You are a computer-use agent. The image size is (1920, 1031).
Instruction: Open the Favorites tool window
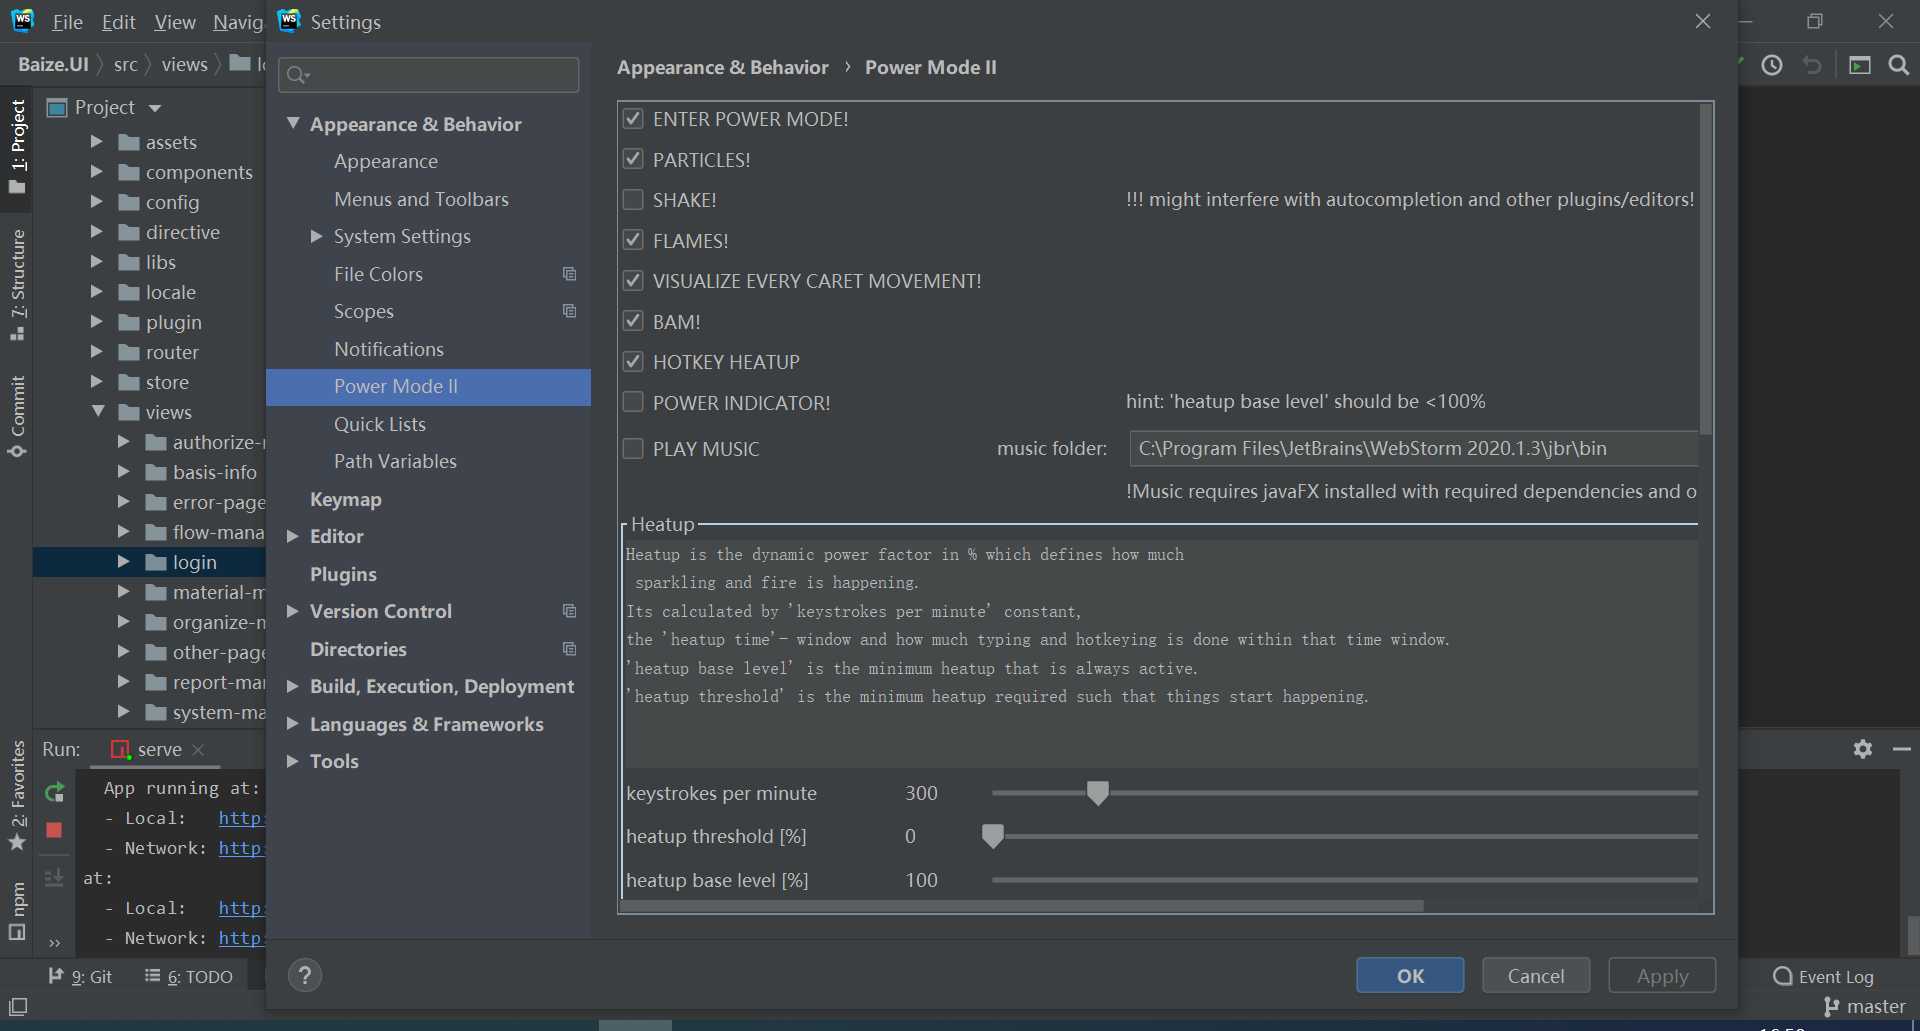point(17,795)
